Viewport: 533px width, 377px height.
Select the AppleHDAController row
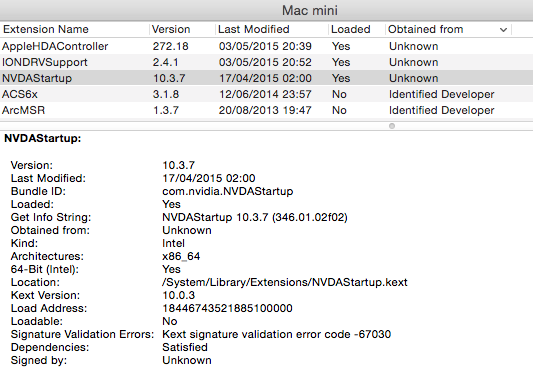tap(266, 46)
